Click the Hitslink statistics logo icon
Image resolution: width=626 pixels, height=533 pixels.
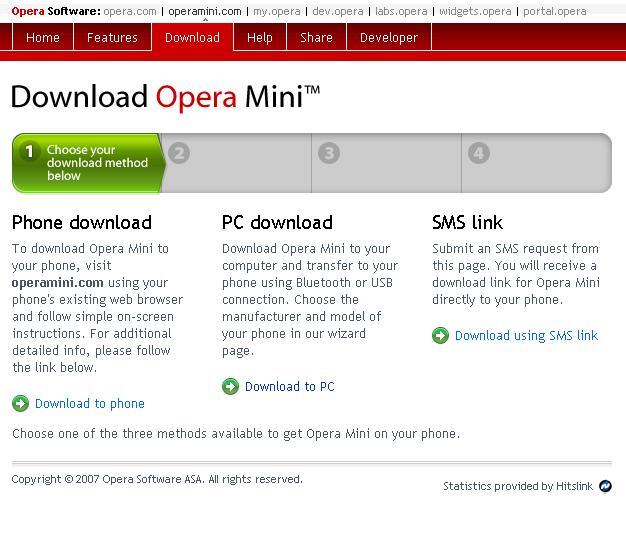coord(605,486)
